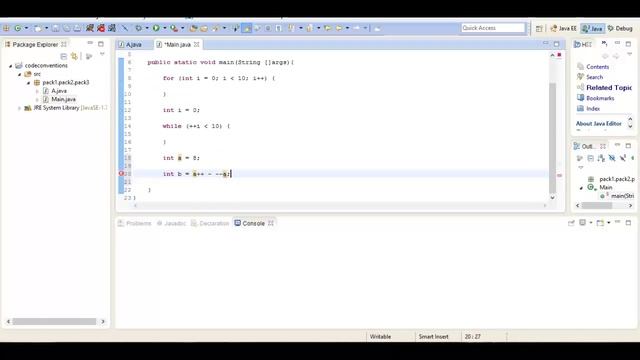Select the Java perspective button
The height and width of the screenshot is (360, 640).
(593, 29)
